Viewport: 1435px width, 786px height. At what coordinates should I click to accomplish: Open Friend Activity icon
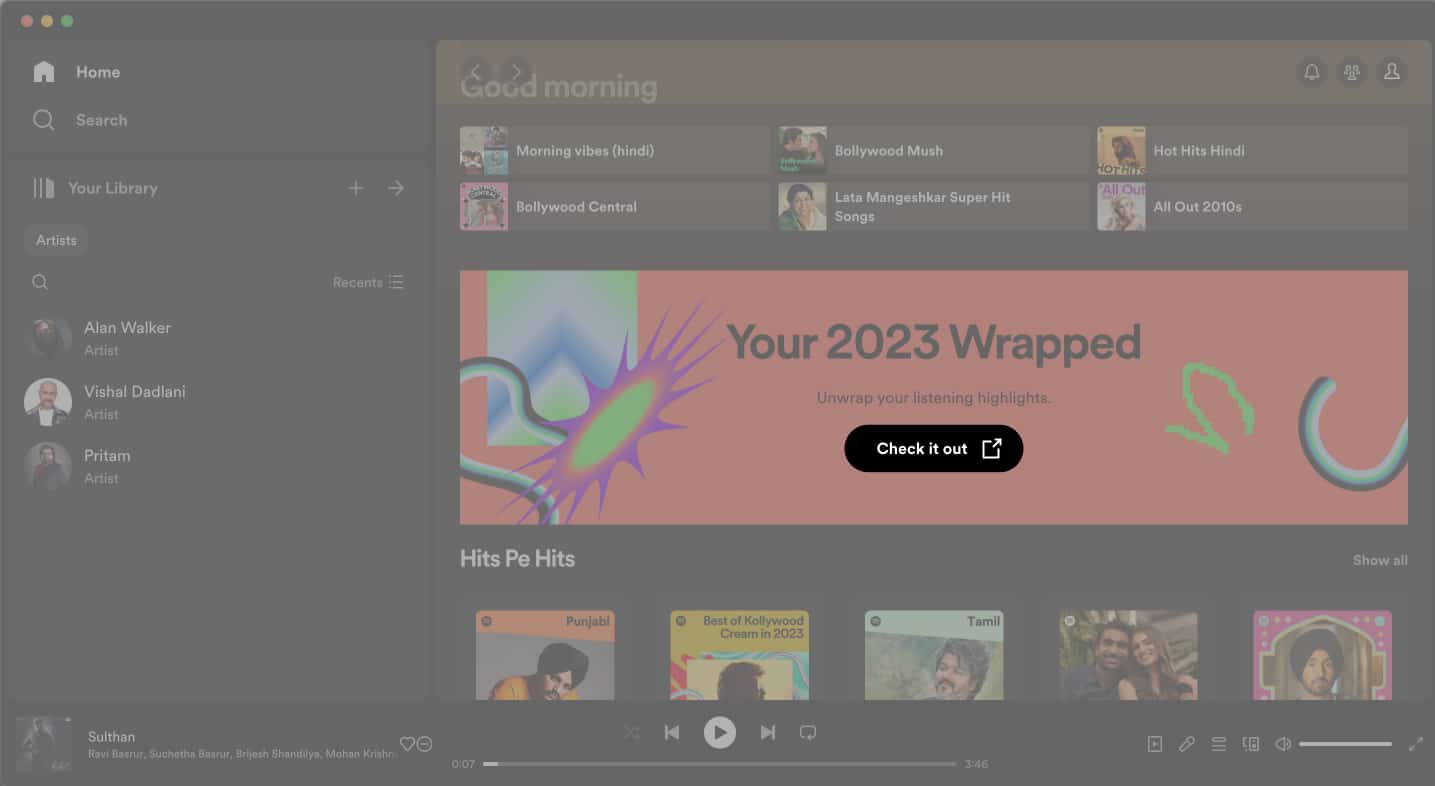(x=1351, y=72)
